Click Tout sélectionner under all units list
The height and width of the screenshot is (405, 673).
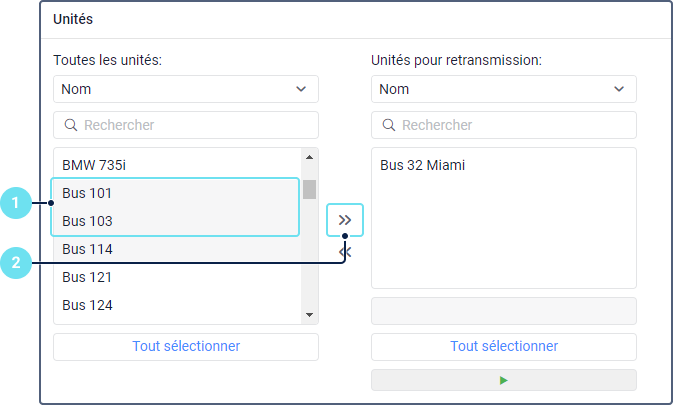pos(186,346)
